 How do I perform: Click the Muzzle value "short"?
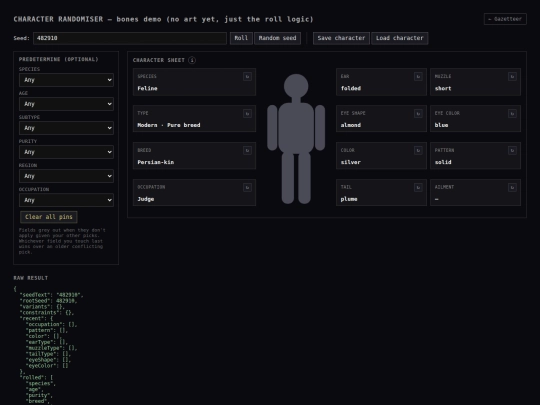[443, 89]
